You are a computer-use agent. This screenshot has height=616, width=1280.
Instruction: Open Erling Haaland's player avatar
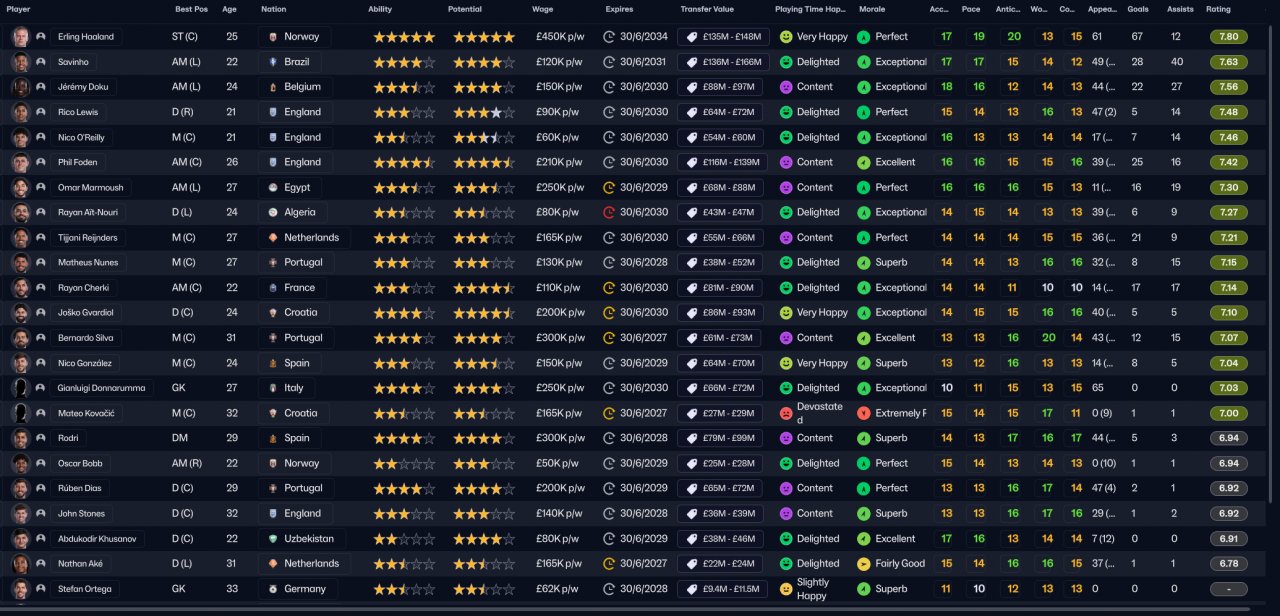click(x=20, y=37)
